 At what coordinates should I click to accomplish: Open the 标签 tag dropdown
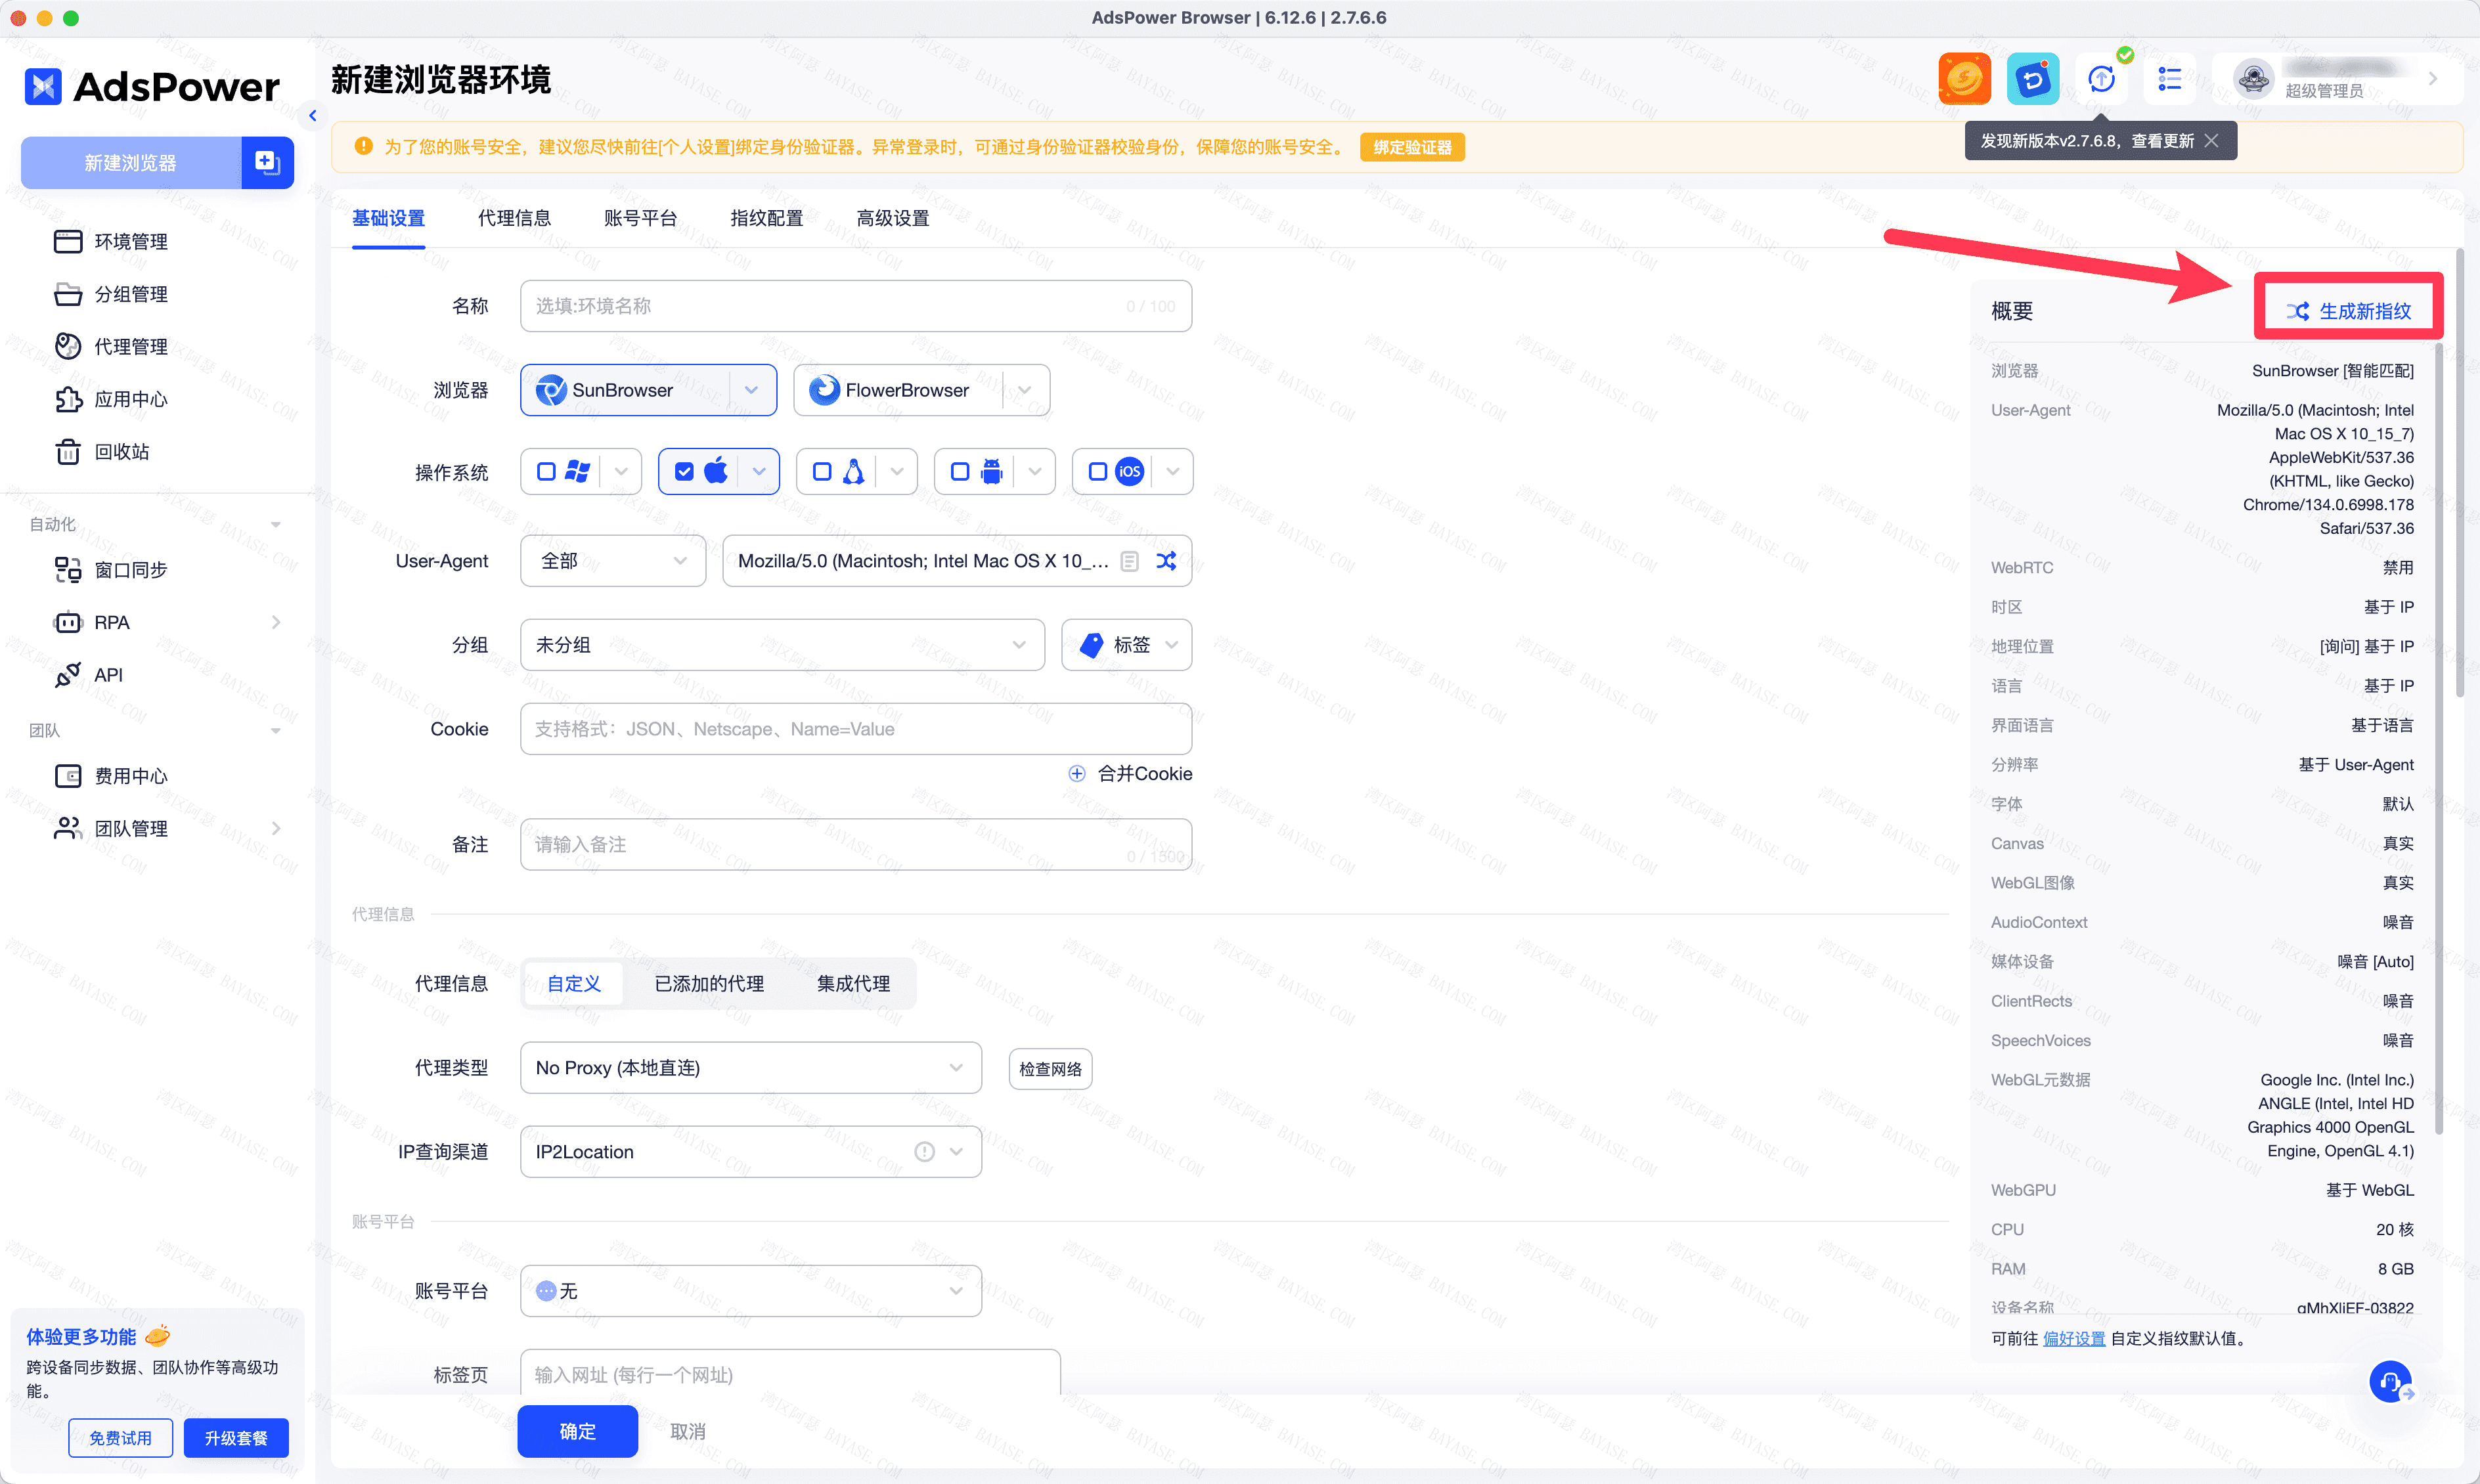tap(1126, 645)
